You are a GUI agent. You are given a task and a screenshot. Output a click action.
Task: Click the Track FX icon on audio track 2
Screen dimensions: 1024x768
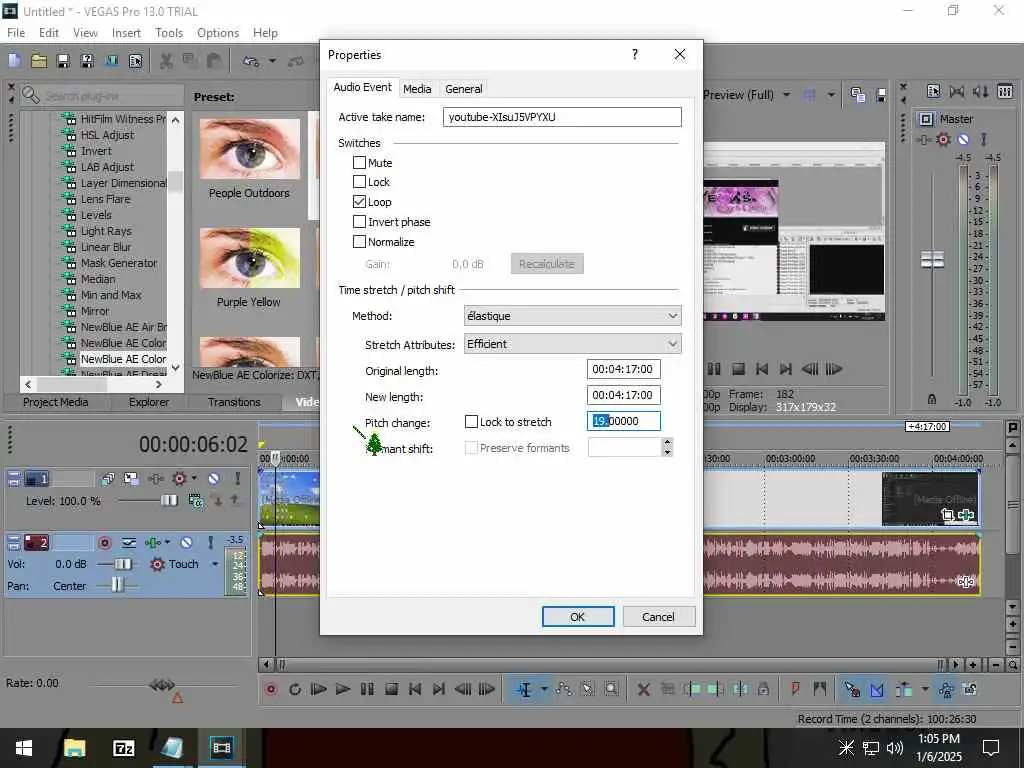tap(153, 543)
